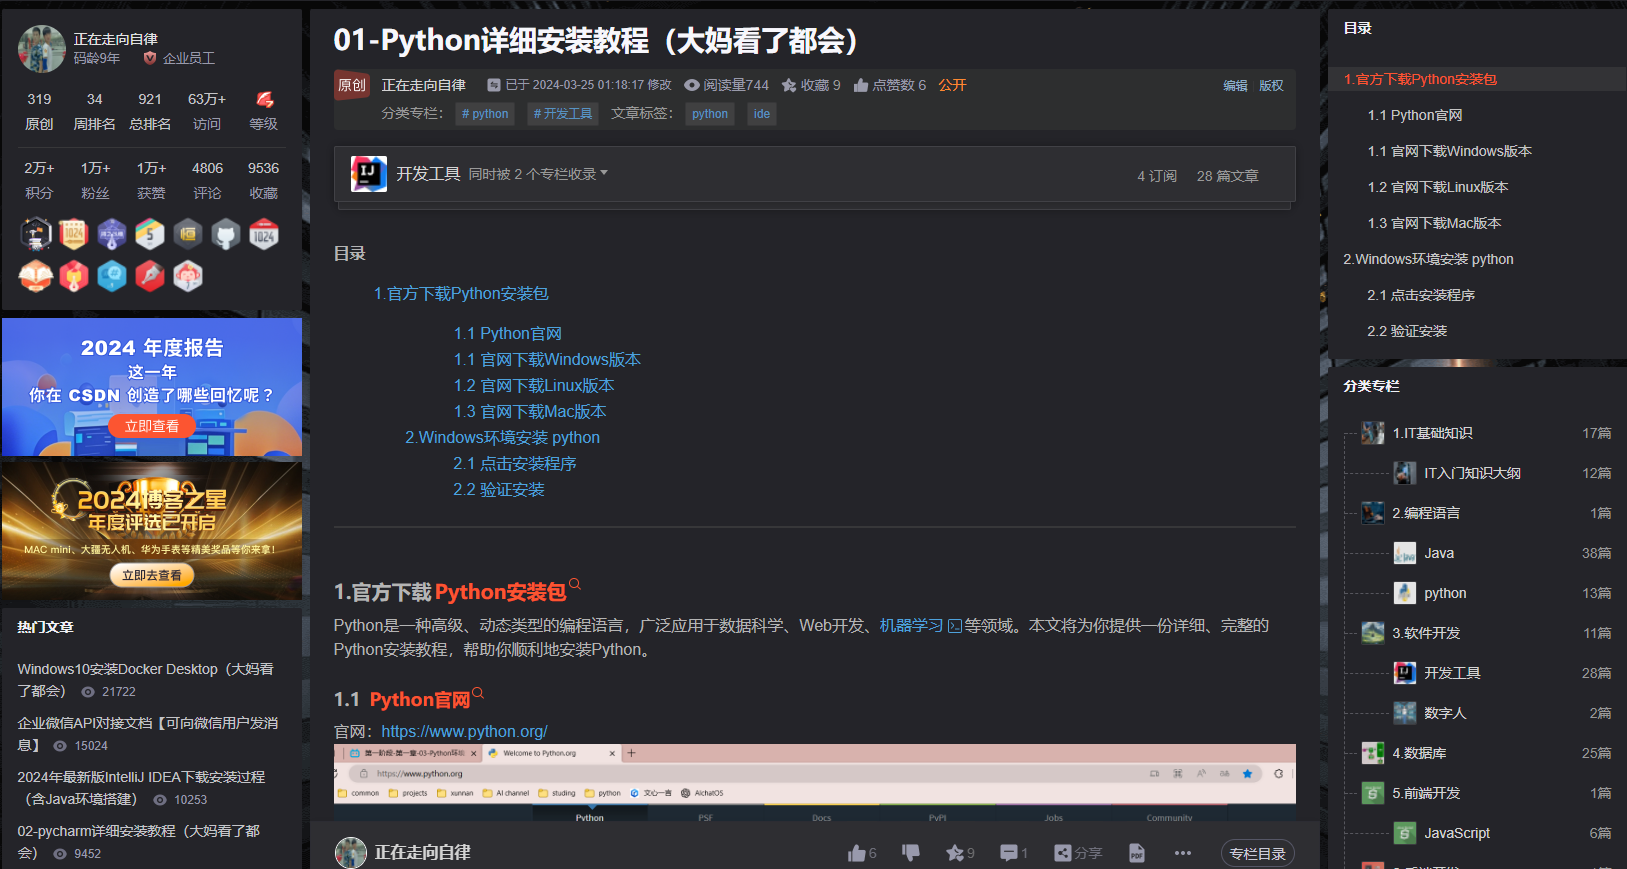Viewport: 1627px width, 869px height.
Task: Click the 2.编程语言 category icon
Action: (1373, 513)
